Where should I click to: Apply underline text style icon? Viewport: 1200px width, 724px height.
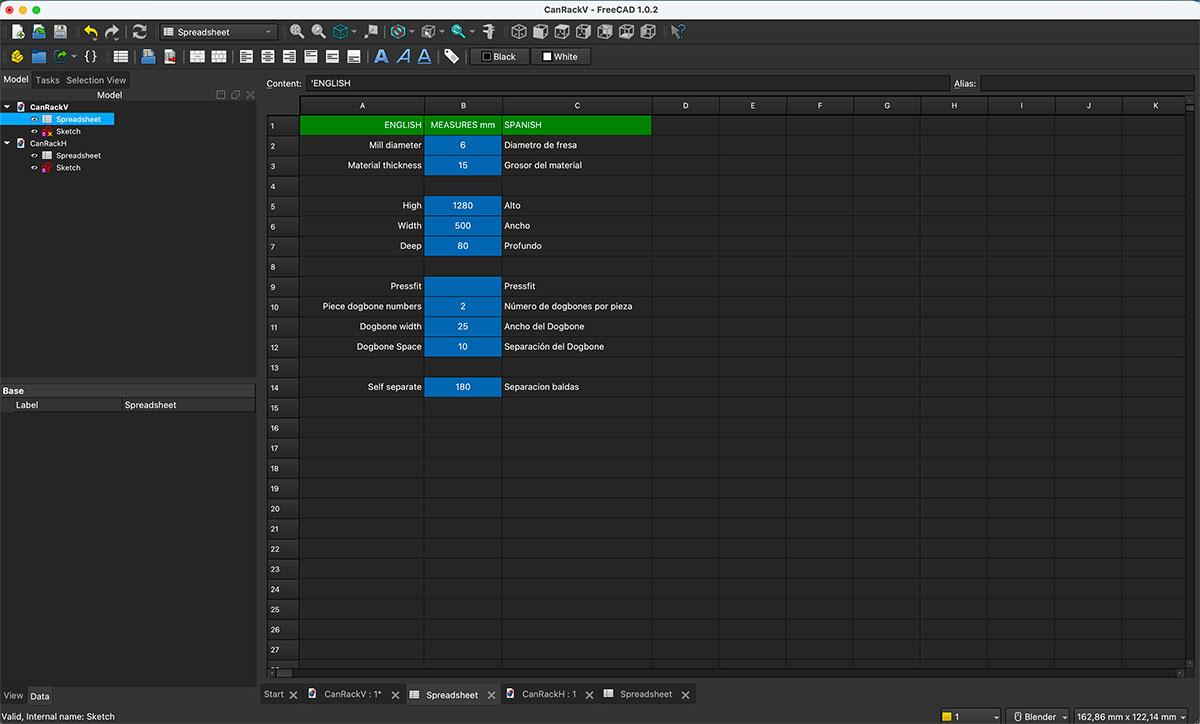[425, 57]
